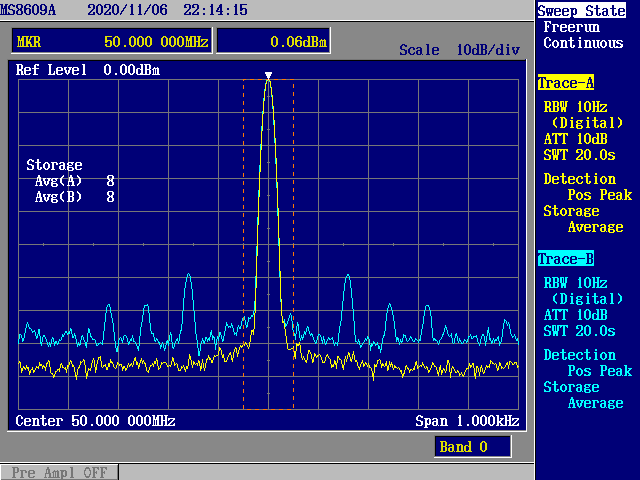Click the Avg(B) 8 storage count
The image size is (640, 480).
tap(74, 197)
